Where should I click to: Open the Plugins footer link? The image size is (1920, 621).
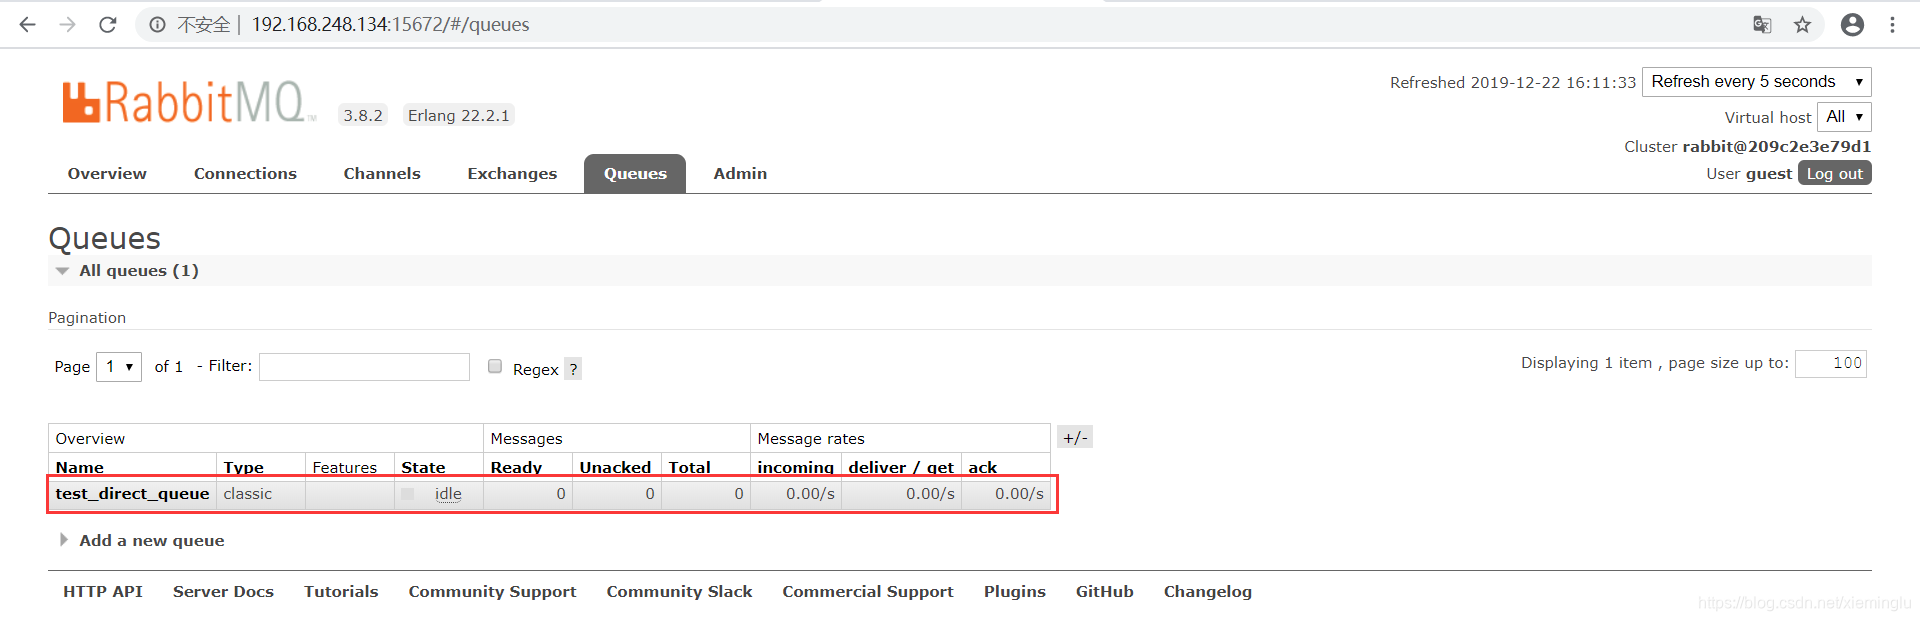click(1014, 592)
